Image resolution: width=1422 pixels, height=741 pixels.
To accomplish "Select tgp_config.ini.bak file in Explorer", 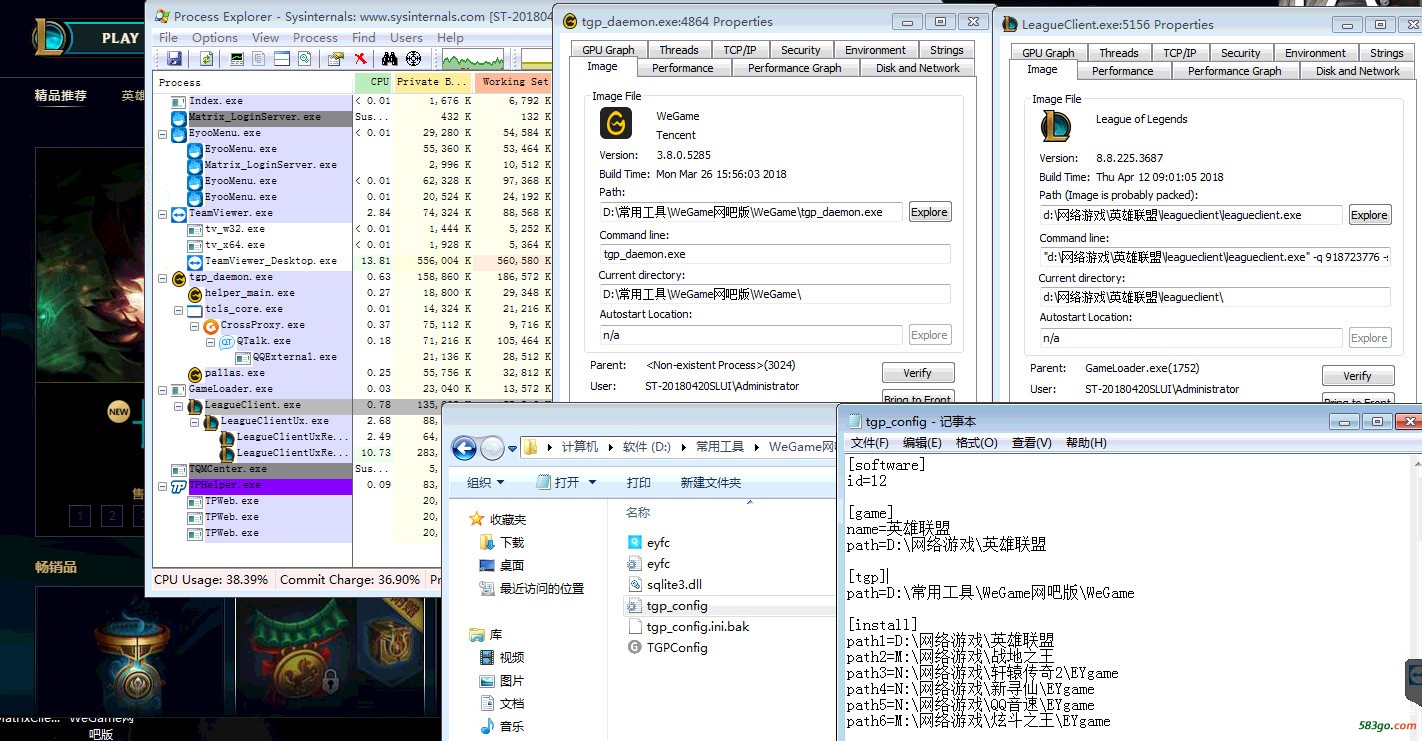I will 697,626.
